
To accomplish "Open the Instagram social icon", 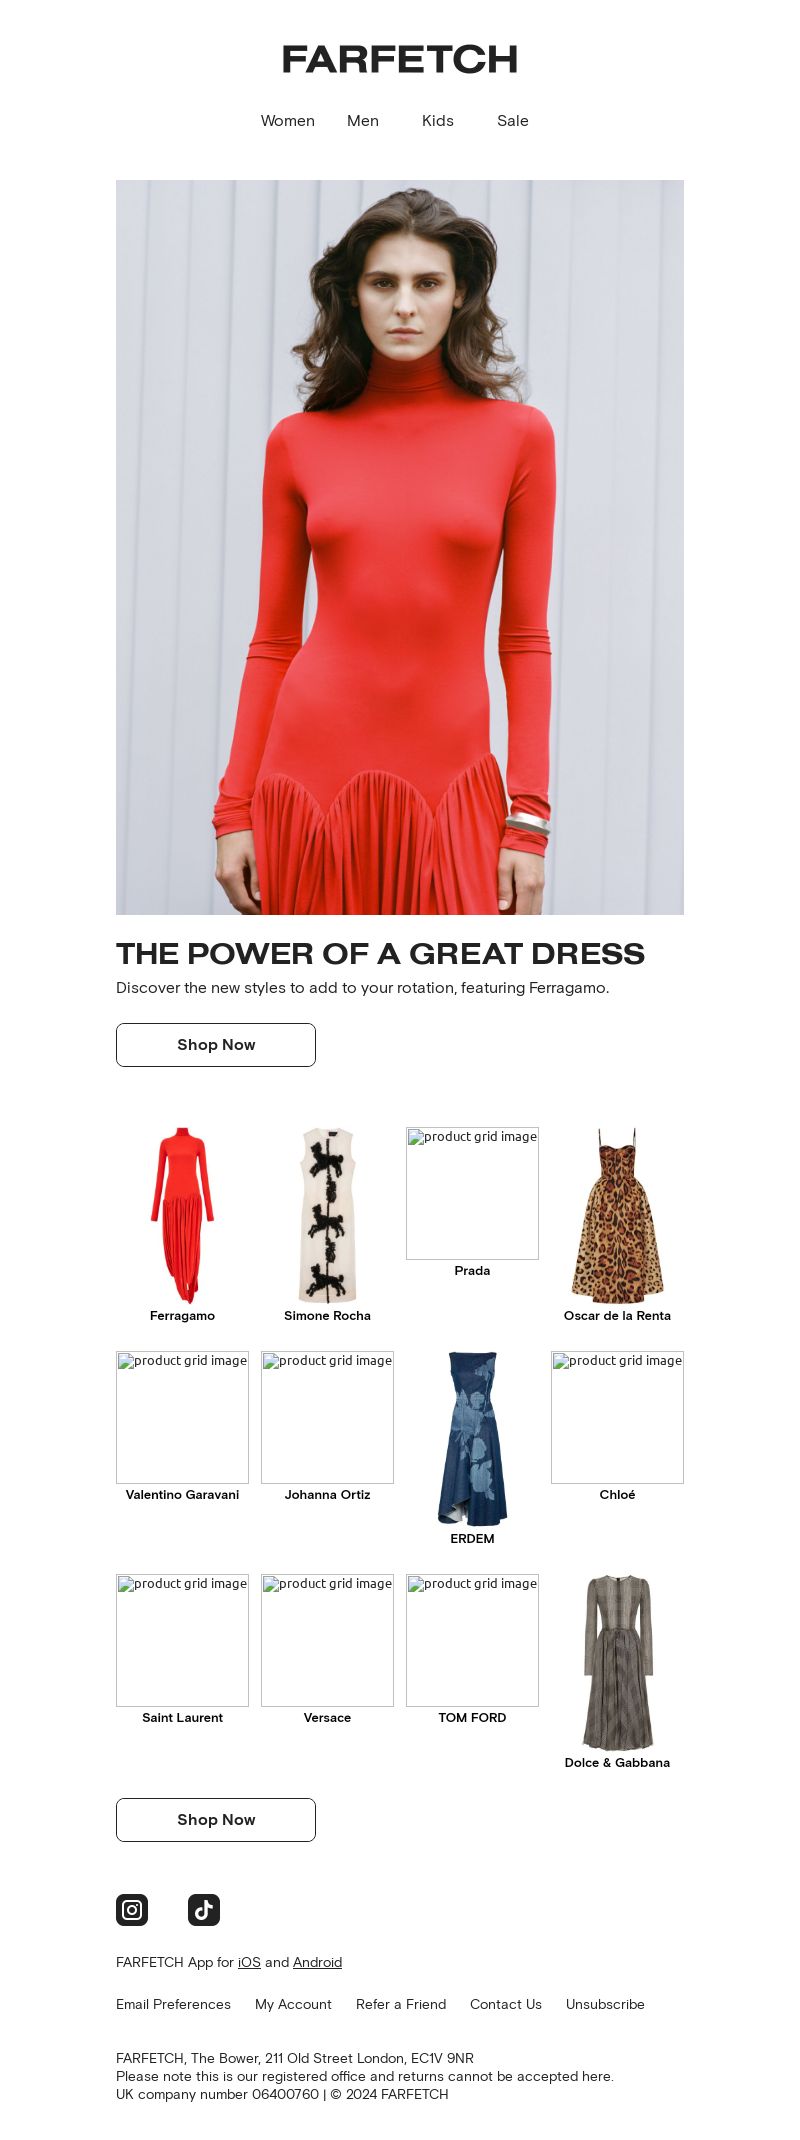I will (x=132, y=1910).
